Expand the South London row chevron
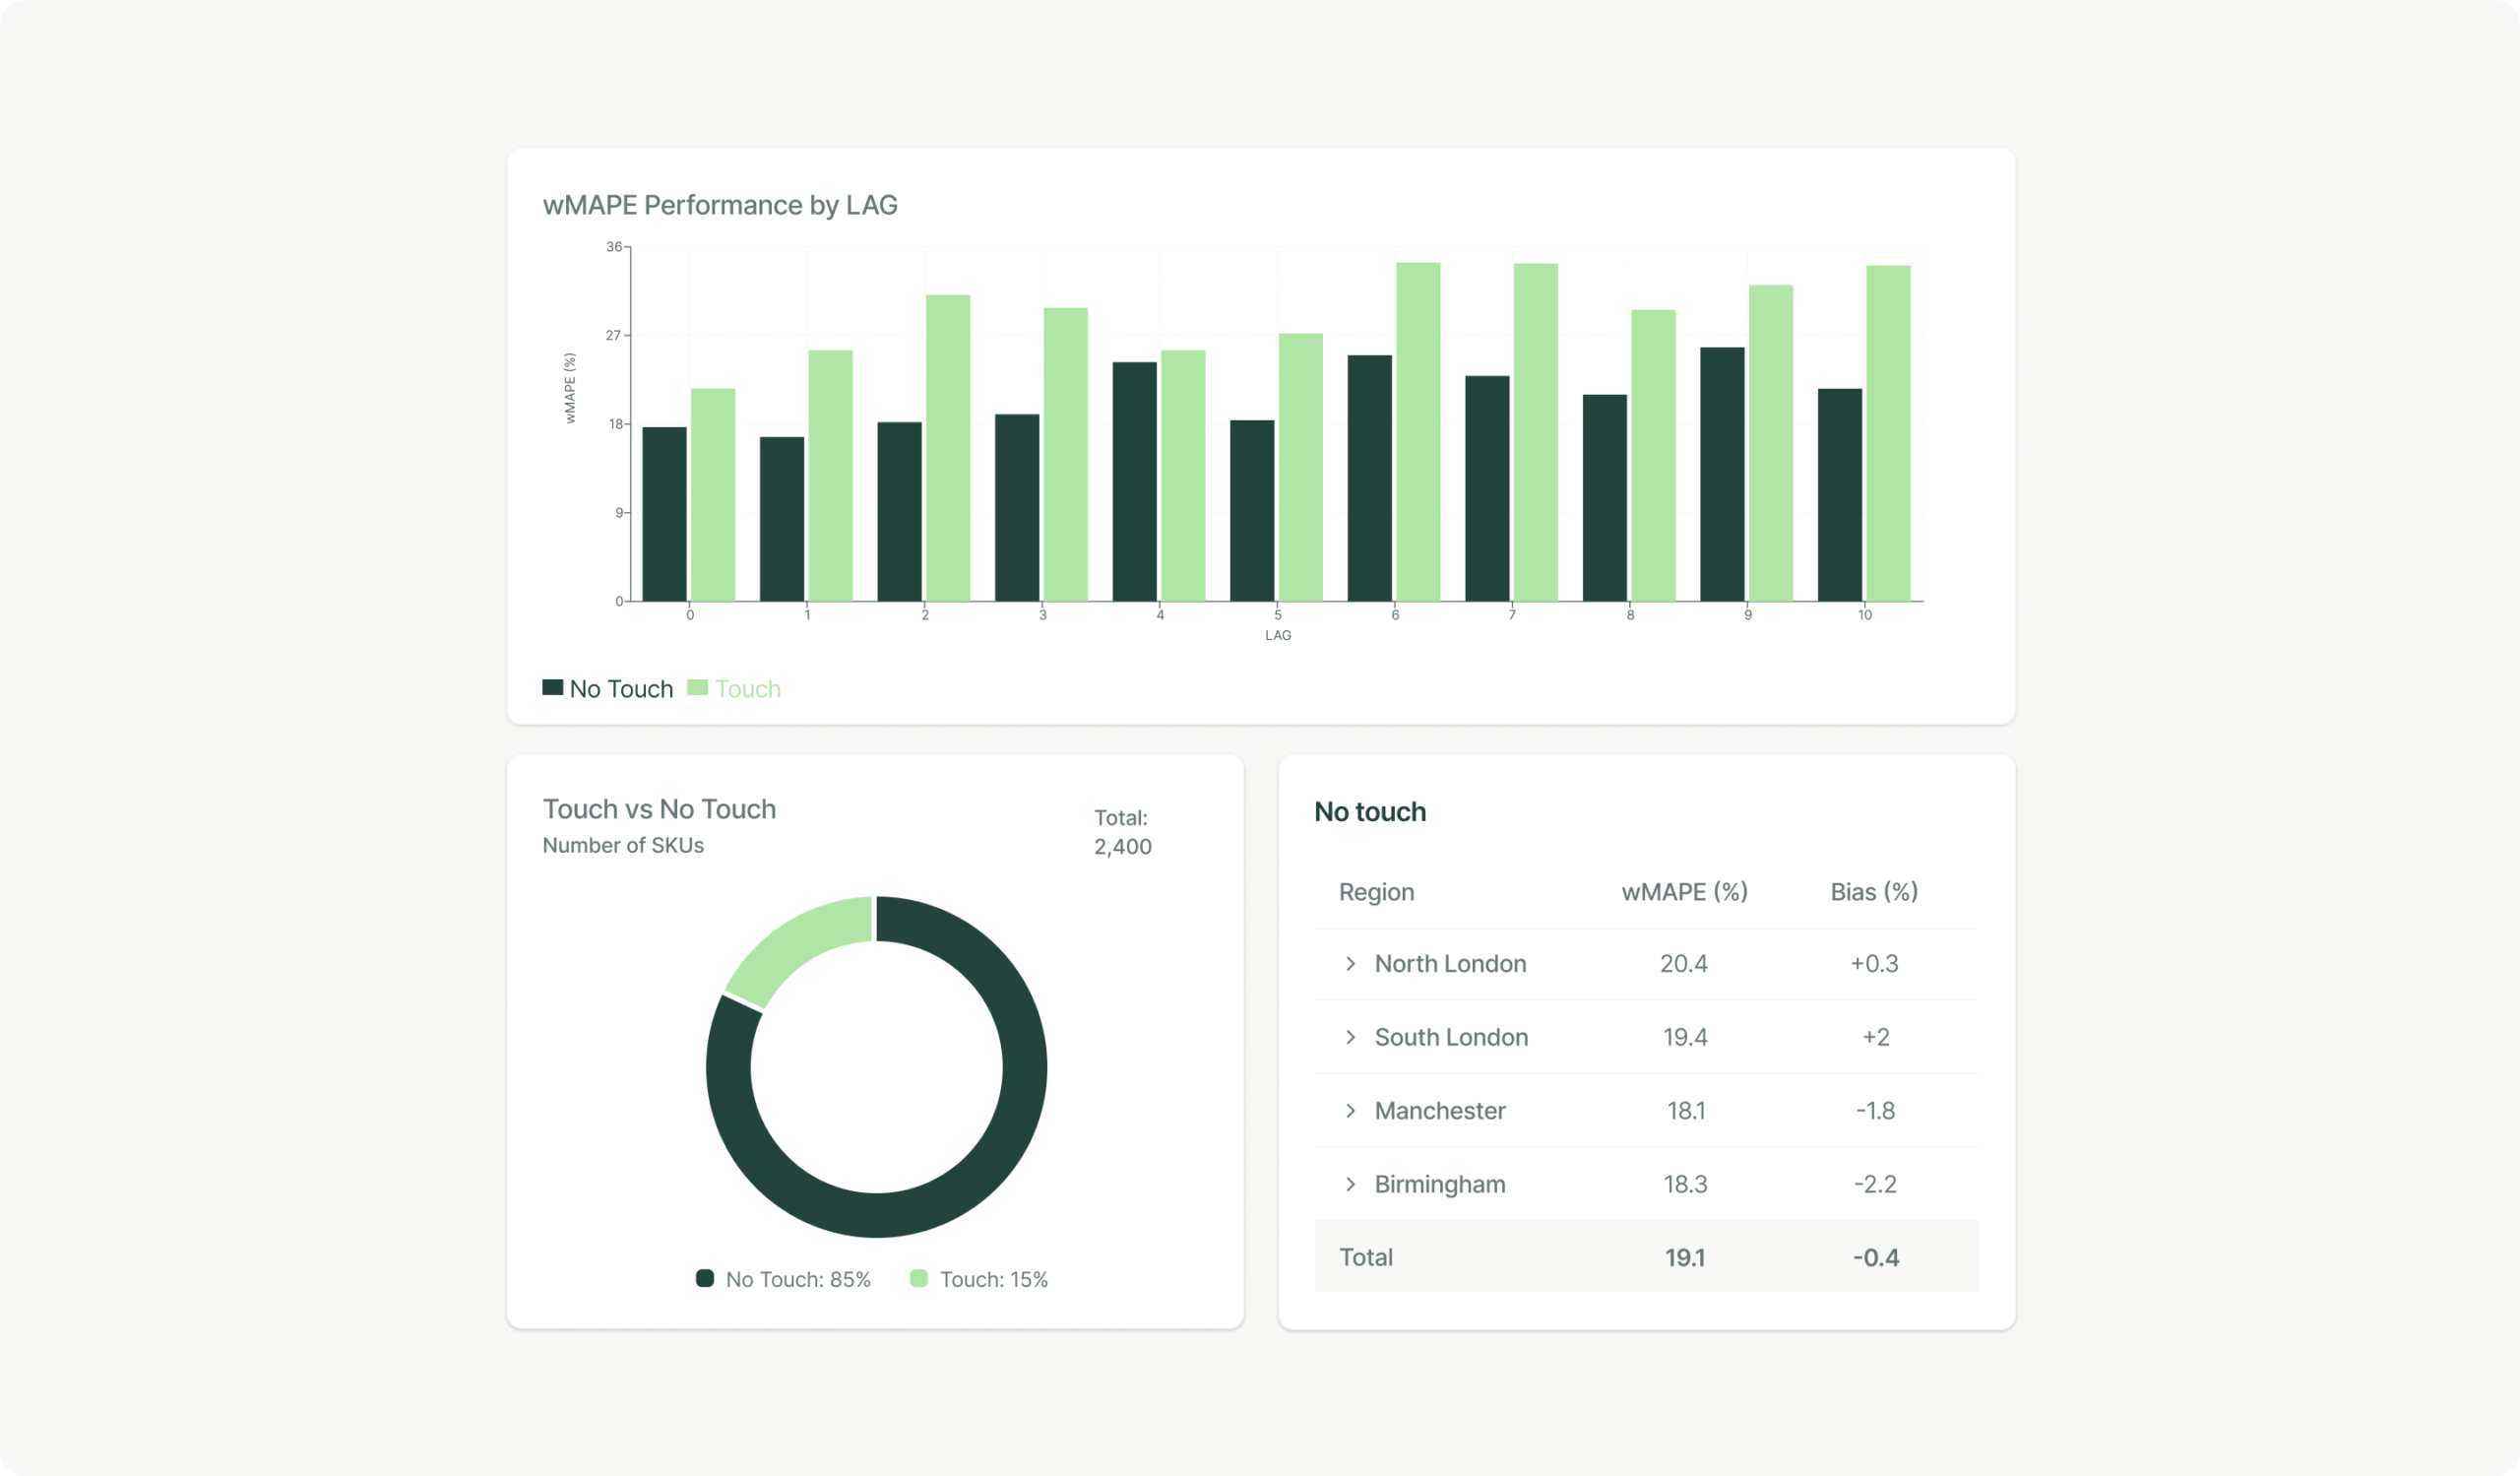 [x=1350, y=1038]
